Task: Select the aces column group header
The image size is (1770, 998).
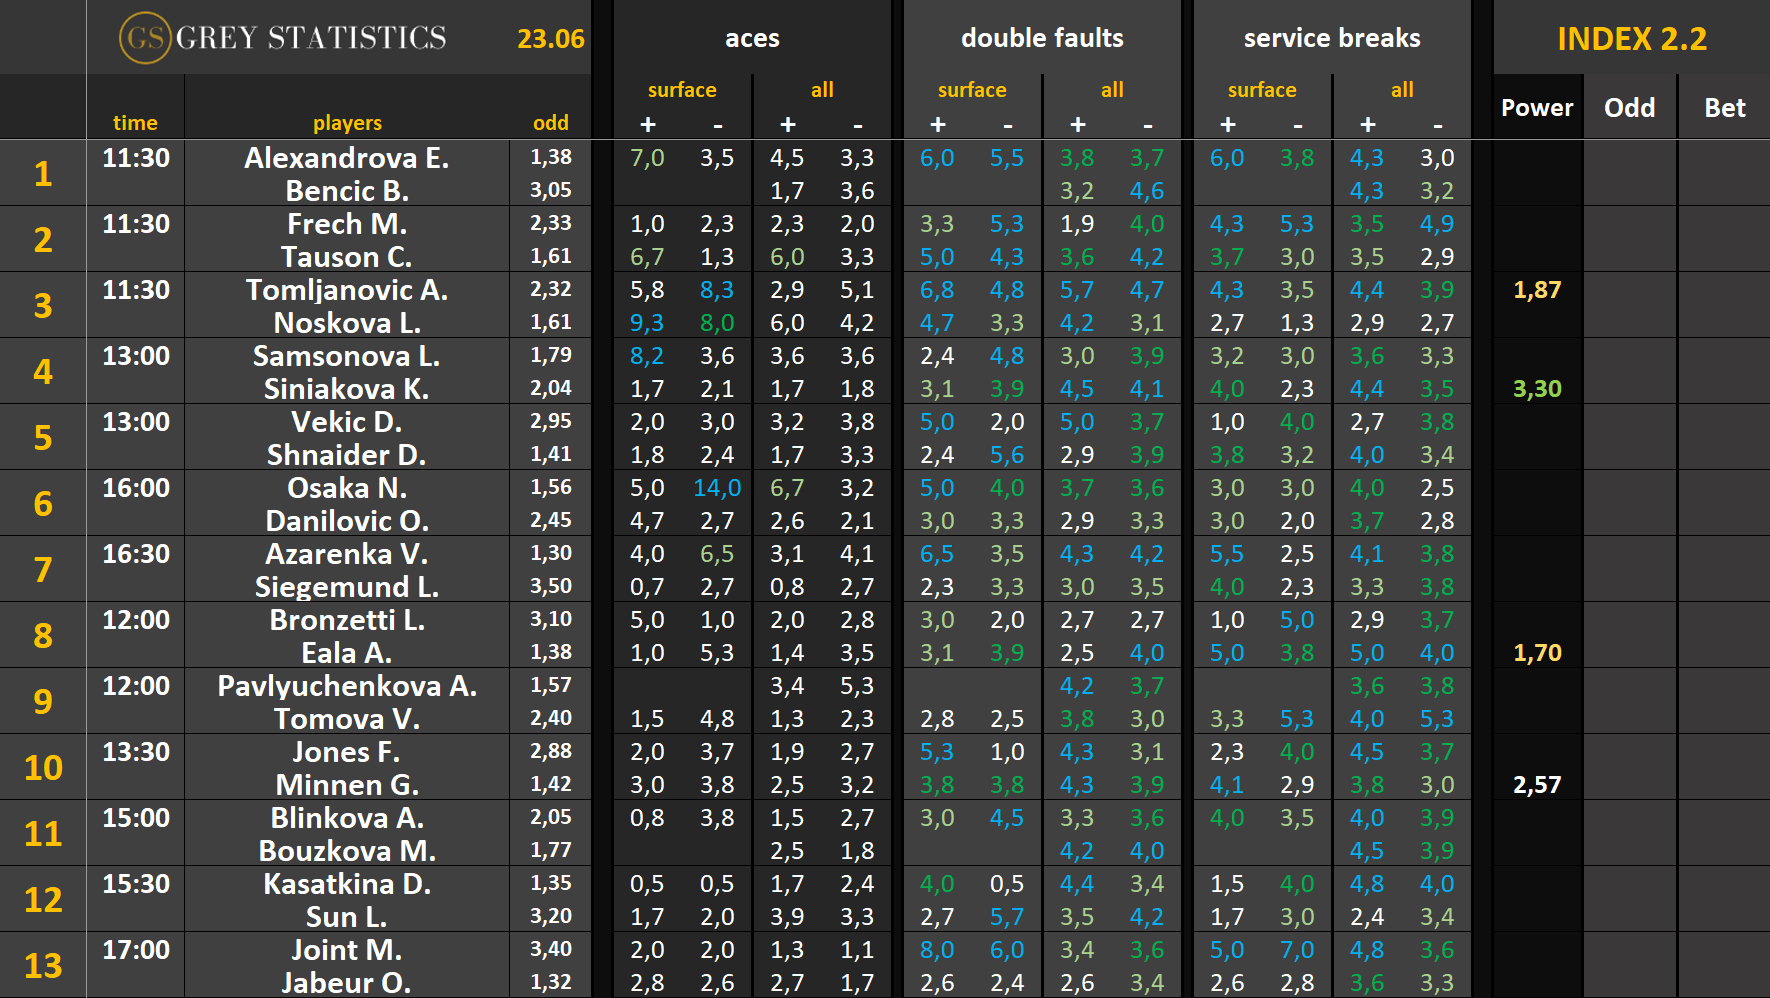Action: (x=752, y=38)
